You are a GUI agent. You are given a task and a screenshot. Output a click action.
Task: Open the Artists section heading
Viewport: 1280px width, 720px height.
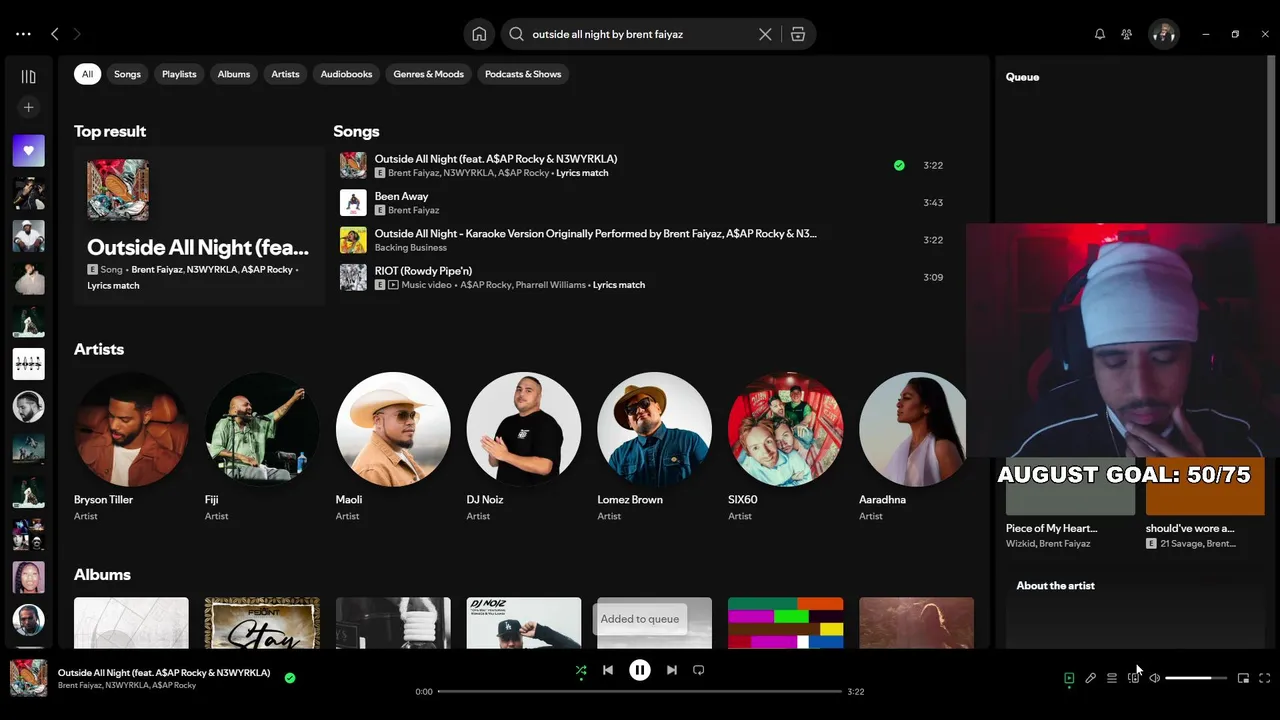(99, 349)
